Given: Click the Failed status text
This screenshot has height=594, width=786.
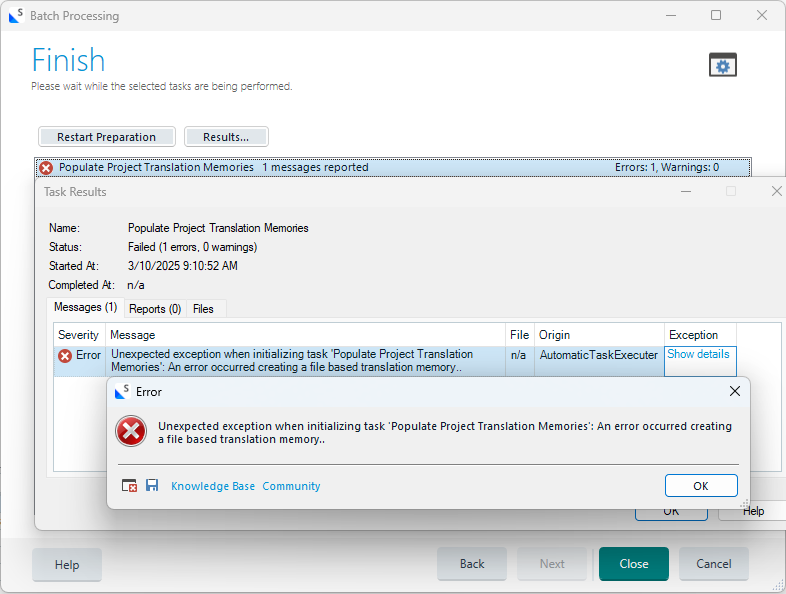Looking at the screenshot, I should tap(192, 247).
